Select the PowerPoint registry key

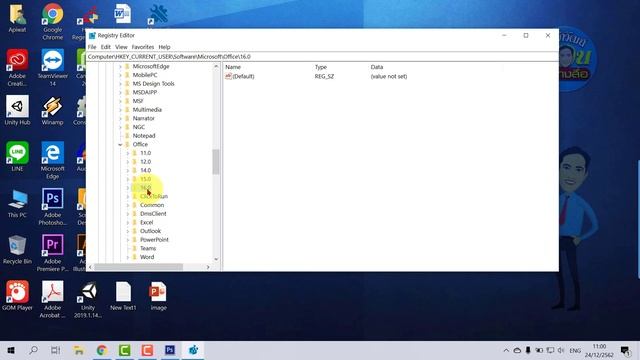(154, 240)
